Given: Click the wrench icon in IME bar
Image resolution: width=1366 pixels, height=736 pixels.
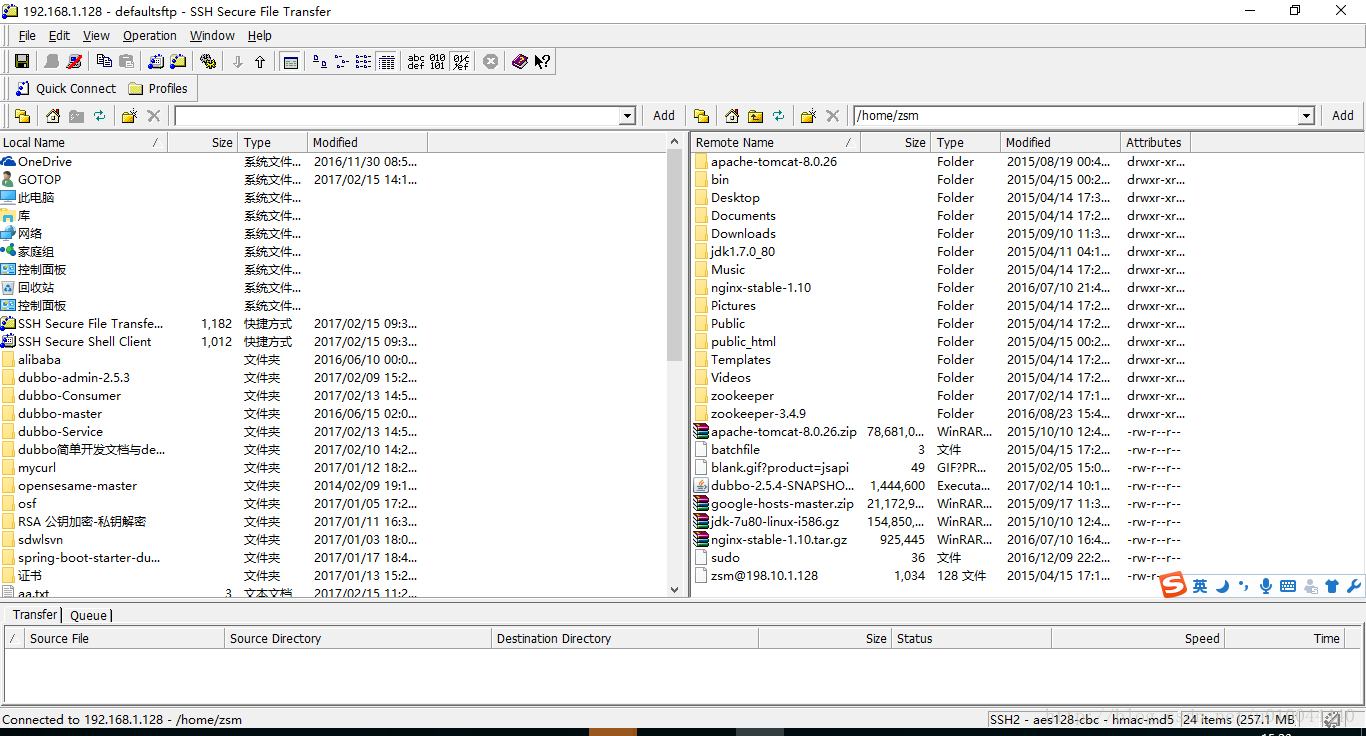Looking at the screenshot, I should click(1354, 586).
